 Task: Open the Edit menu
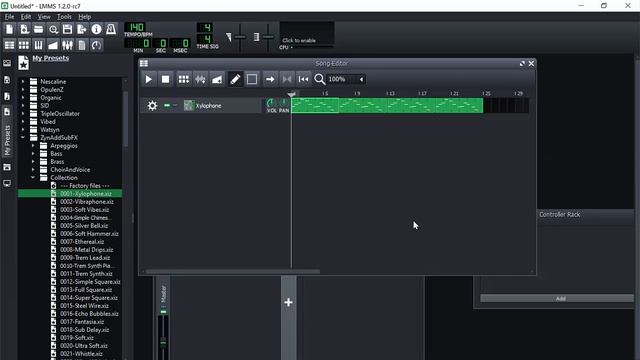pyautogui.click(x=26, y=17)
